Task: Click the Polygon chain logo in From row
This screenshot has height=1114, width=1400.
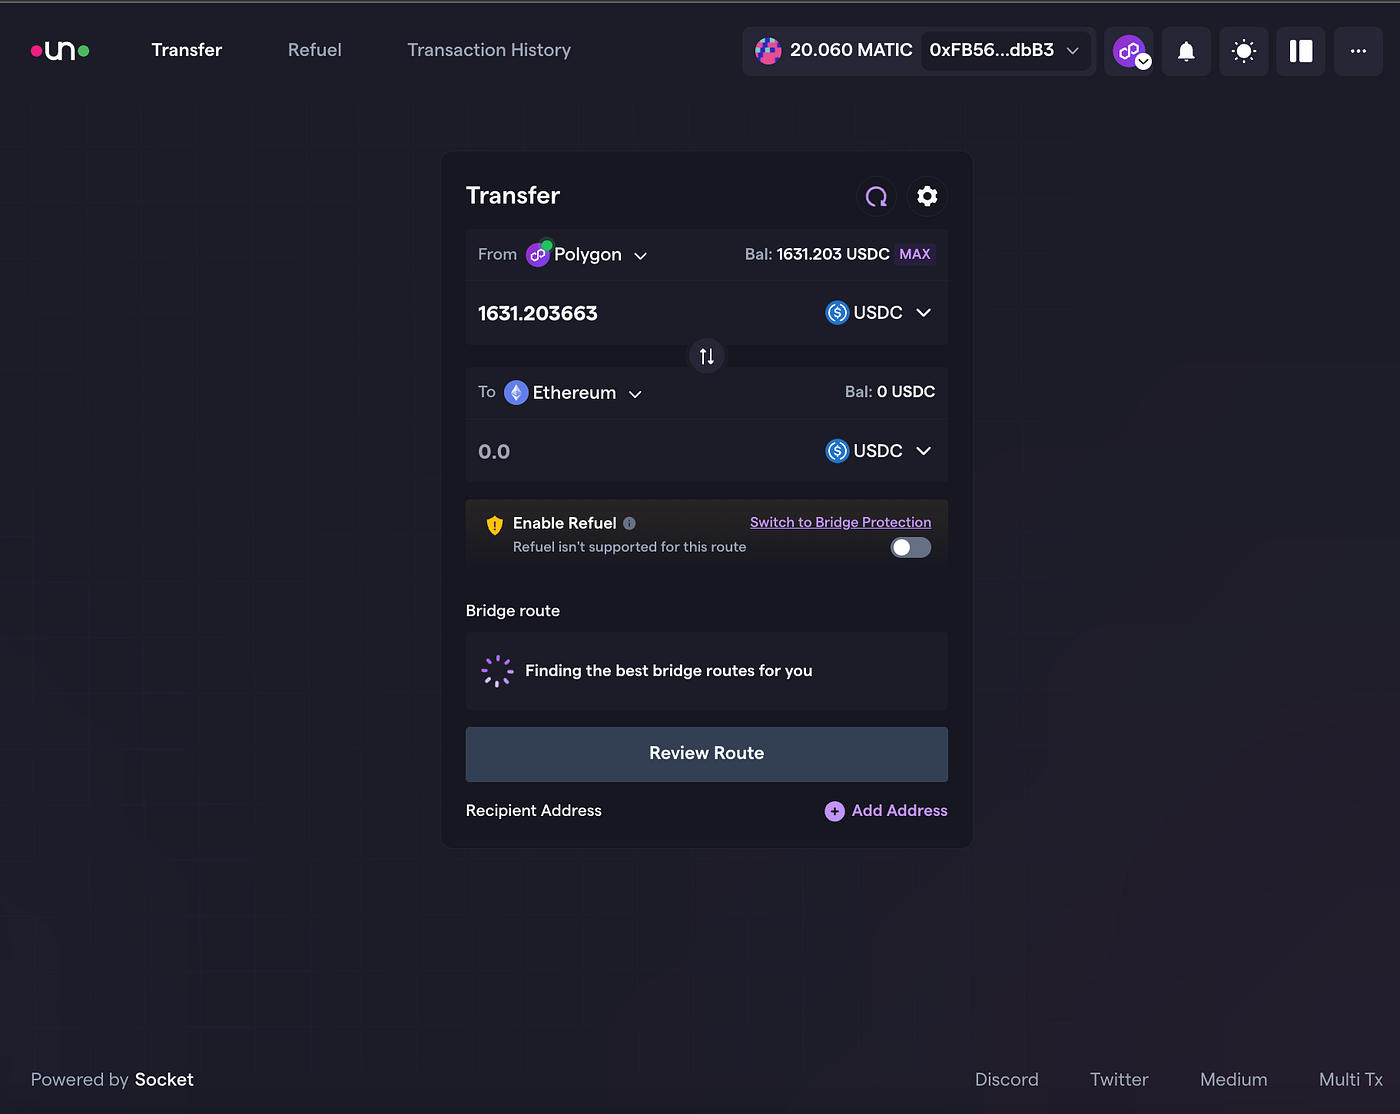Action: 538,255
